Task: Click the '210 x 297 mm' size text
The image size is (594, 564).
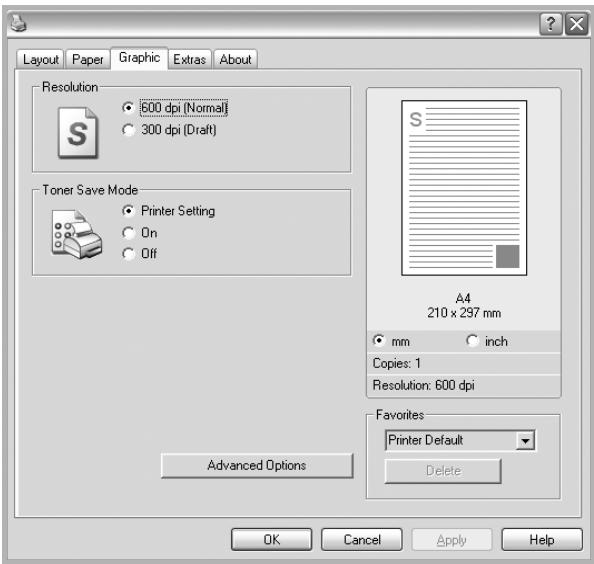Action: pyautogui.click(x=464, y=313)
